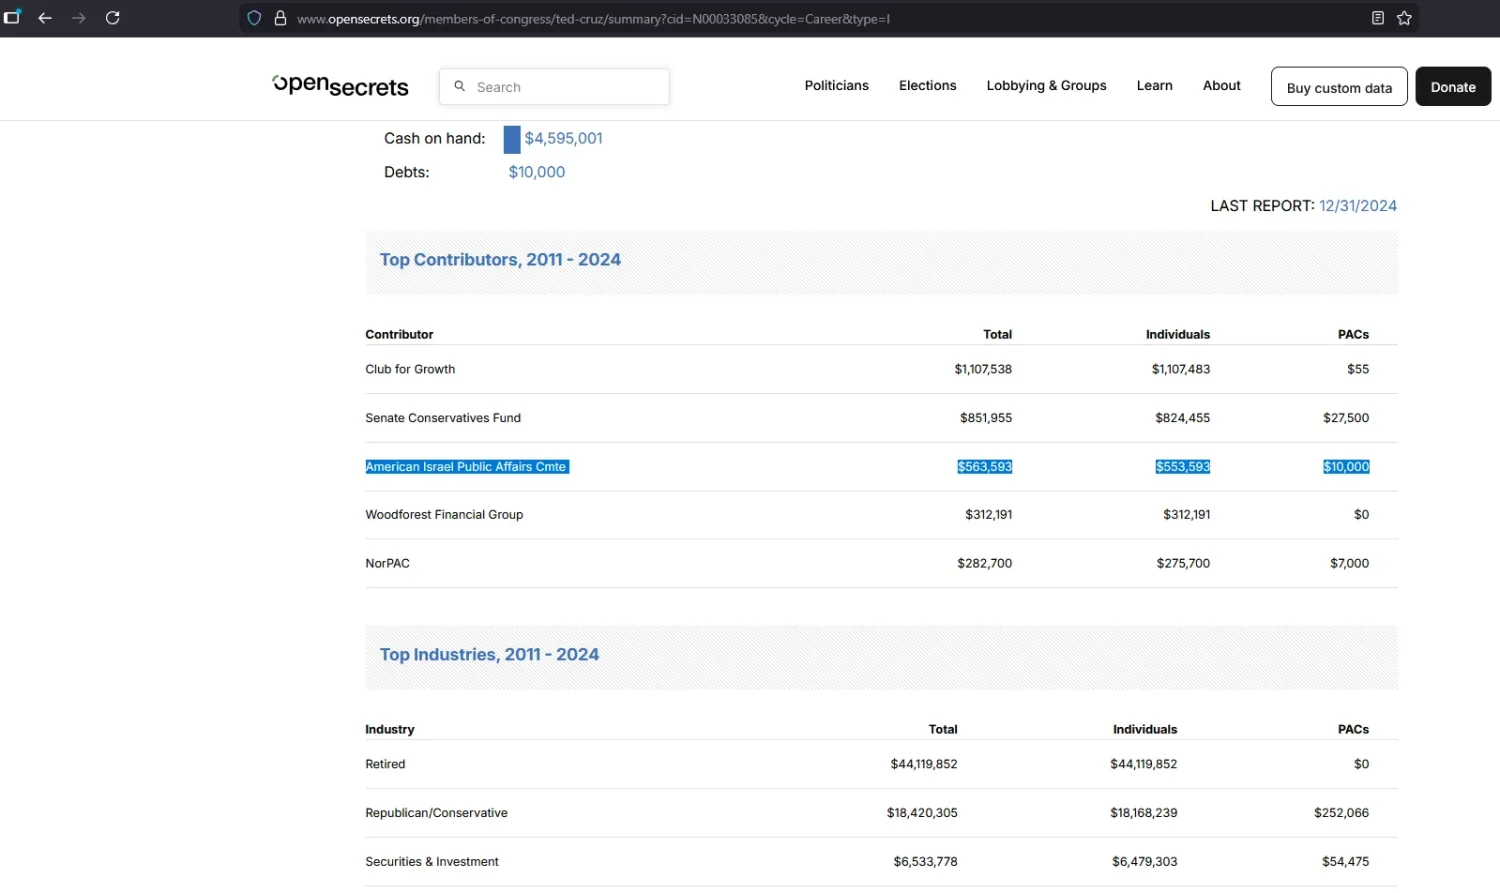Click Senate Conservatives Fund individuals $824,455
Screen dimensions: 1500x893
[1183, 418]
